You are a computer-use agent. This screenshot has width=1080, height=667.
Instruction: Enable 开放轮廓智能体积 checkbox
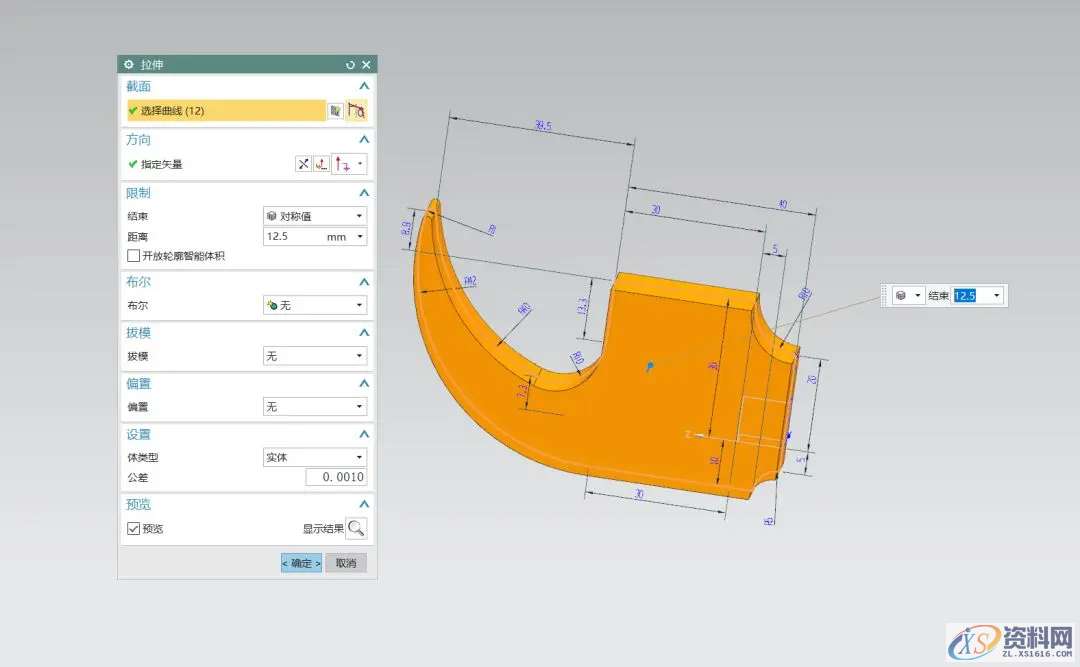point(134,256)
